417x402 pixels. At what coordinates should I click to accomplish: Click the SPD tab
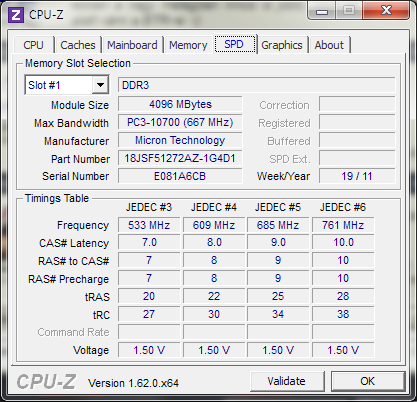(x=234, y=44)
